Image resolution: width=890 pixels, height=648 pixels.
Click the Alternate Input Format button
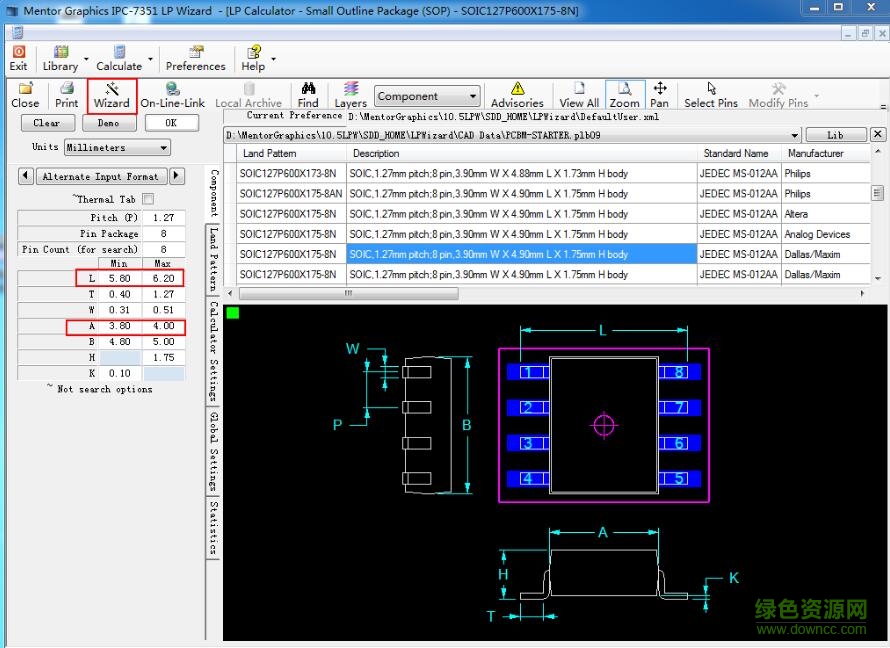(x=100, y=177)
